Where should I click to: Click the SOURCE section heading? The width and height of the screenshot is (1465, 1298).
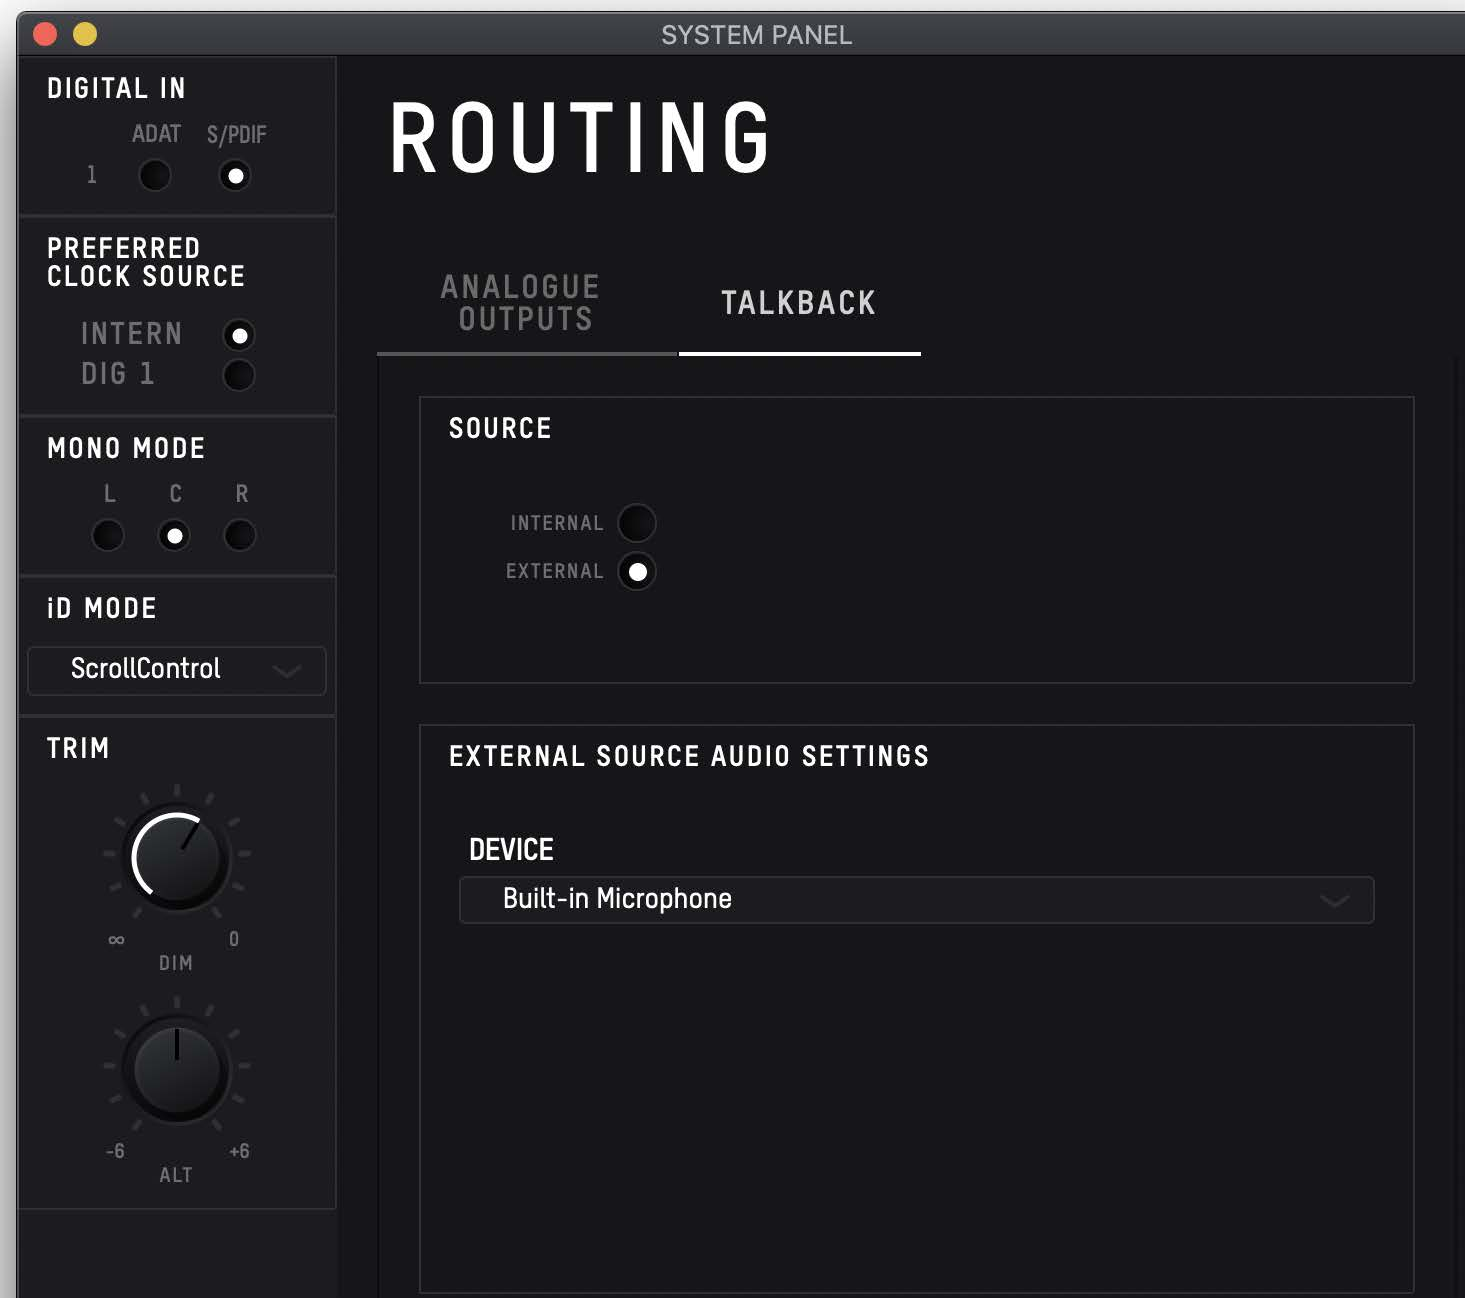click(x=500, y=428)
